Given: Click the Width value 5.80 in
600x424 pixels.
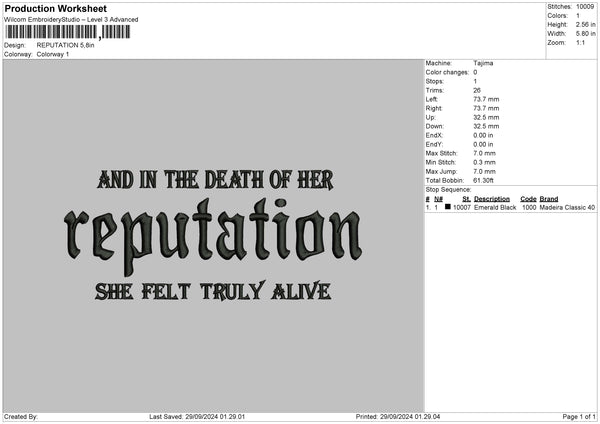Looking at the screenshot, I should pos(585,34).
